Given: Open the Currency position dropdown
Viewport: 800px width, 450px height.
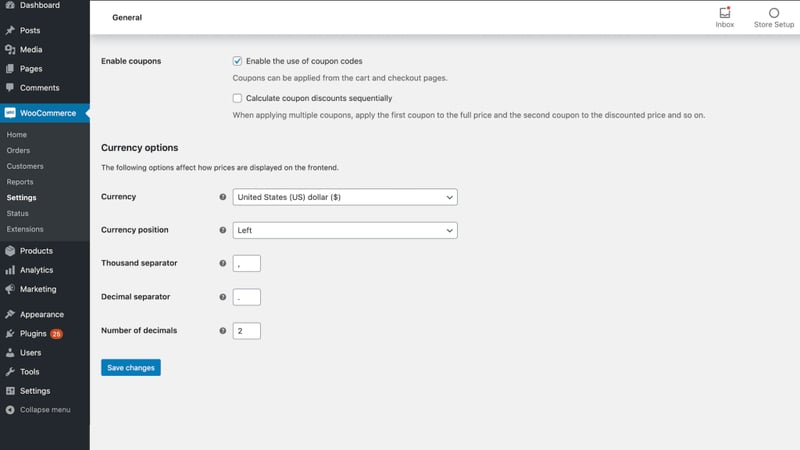Looking at the screenshot, I should [344, 230].
